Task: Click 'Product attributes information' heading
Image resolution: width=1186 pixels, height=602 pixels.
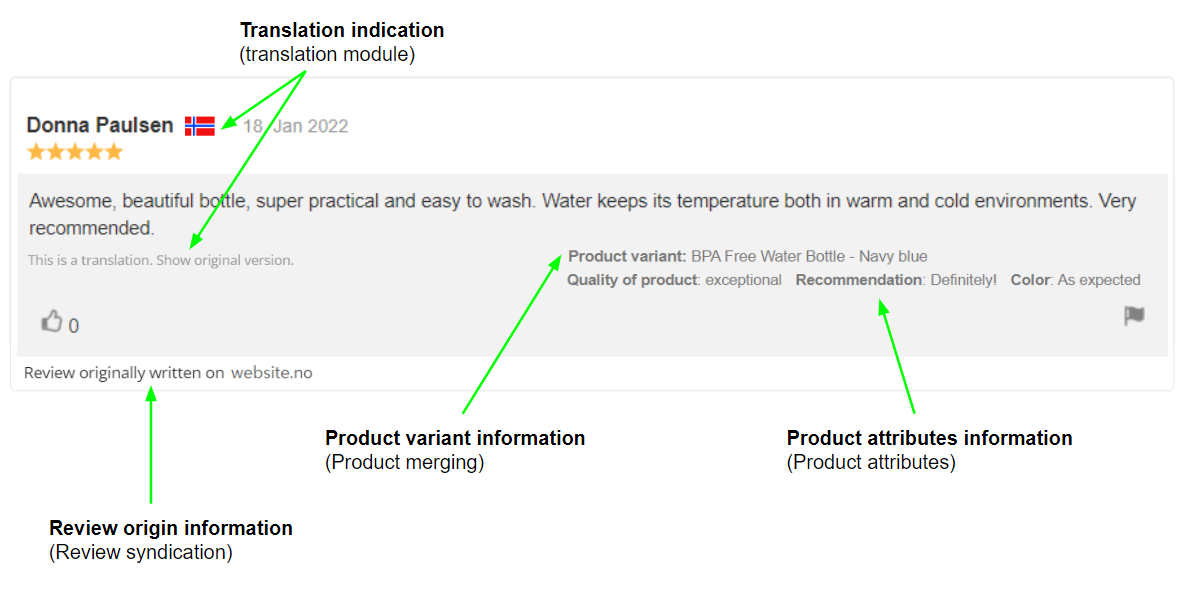Action: [x=929, y=438]
